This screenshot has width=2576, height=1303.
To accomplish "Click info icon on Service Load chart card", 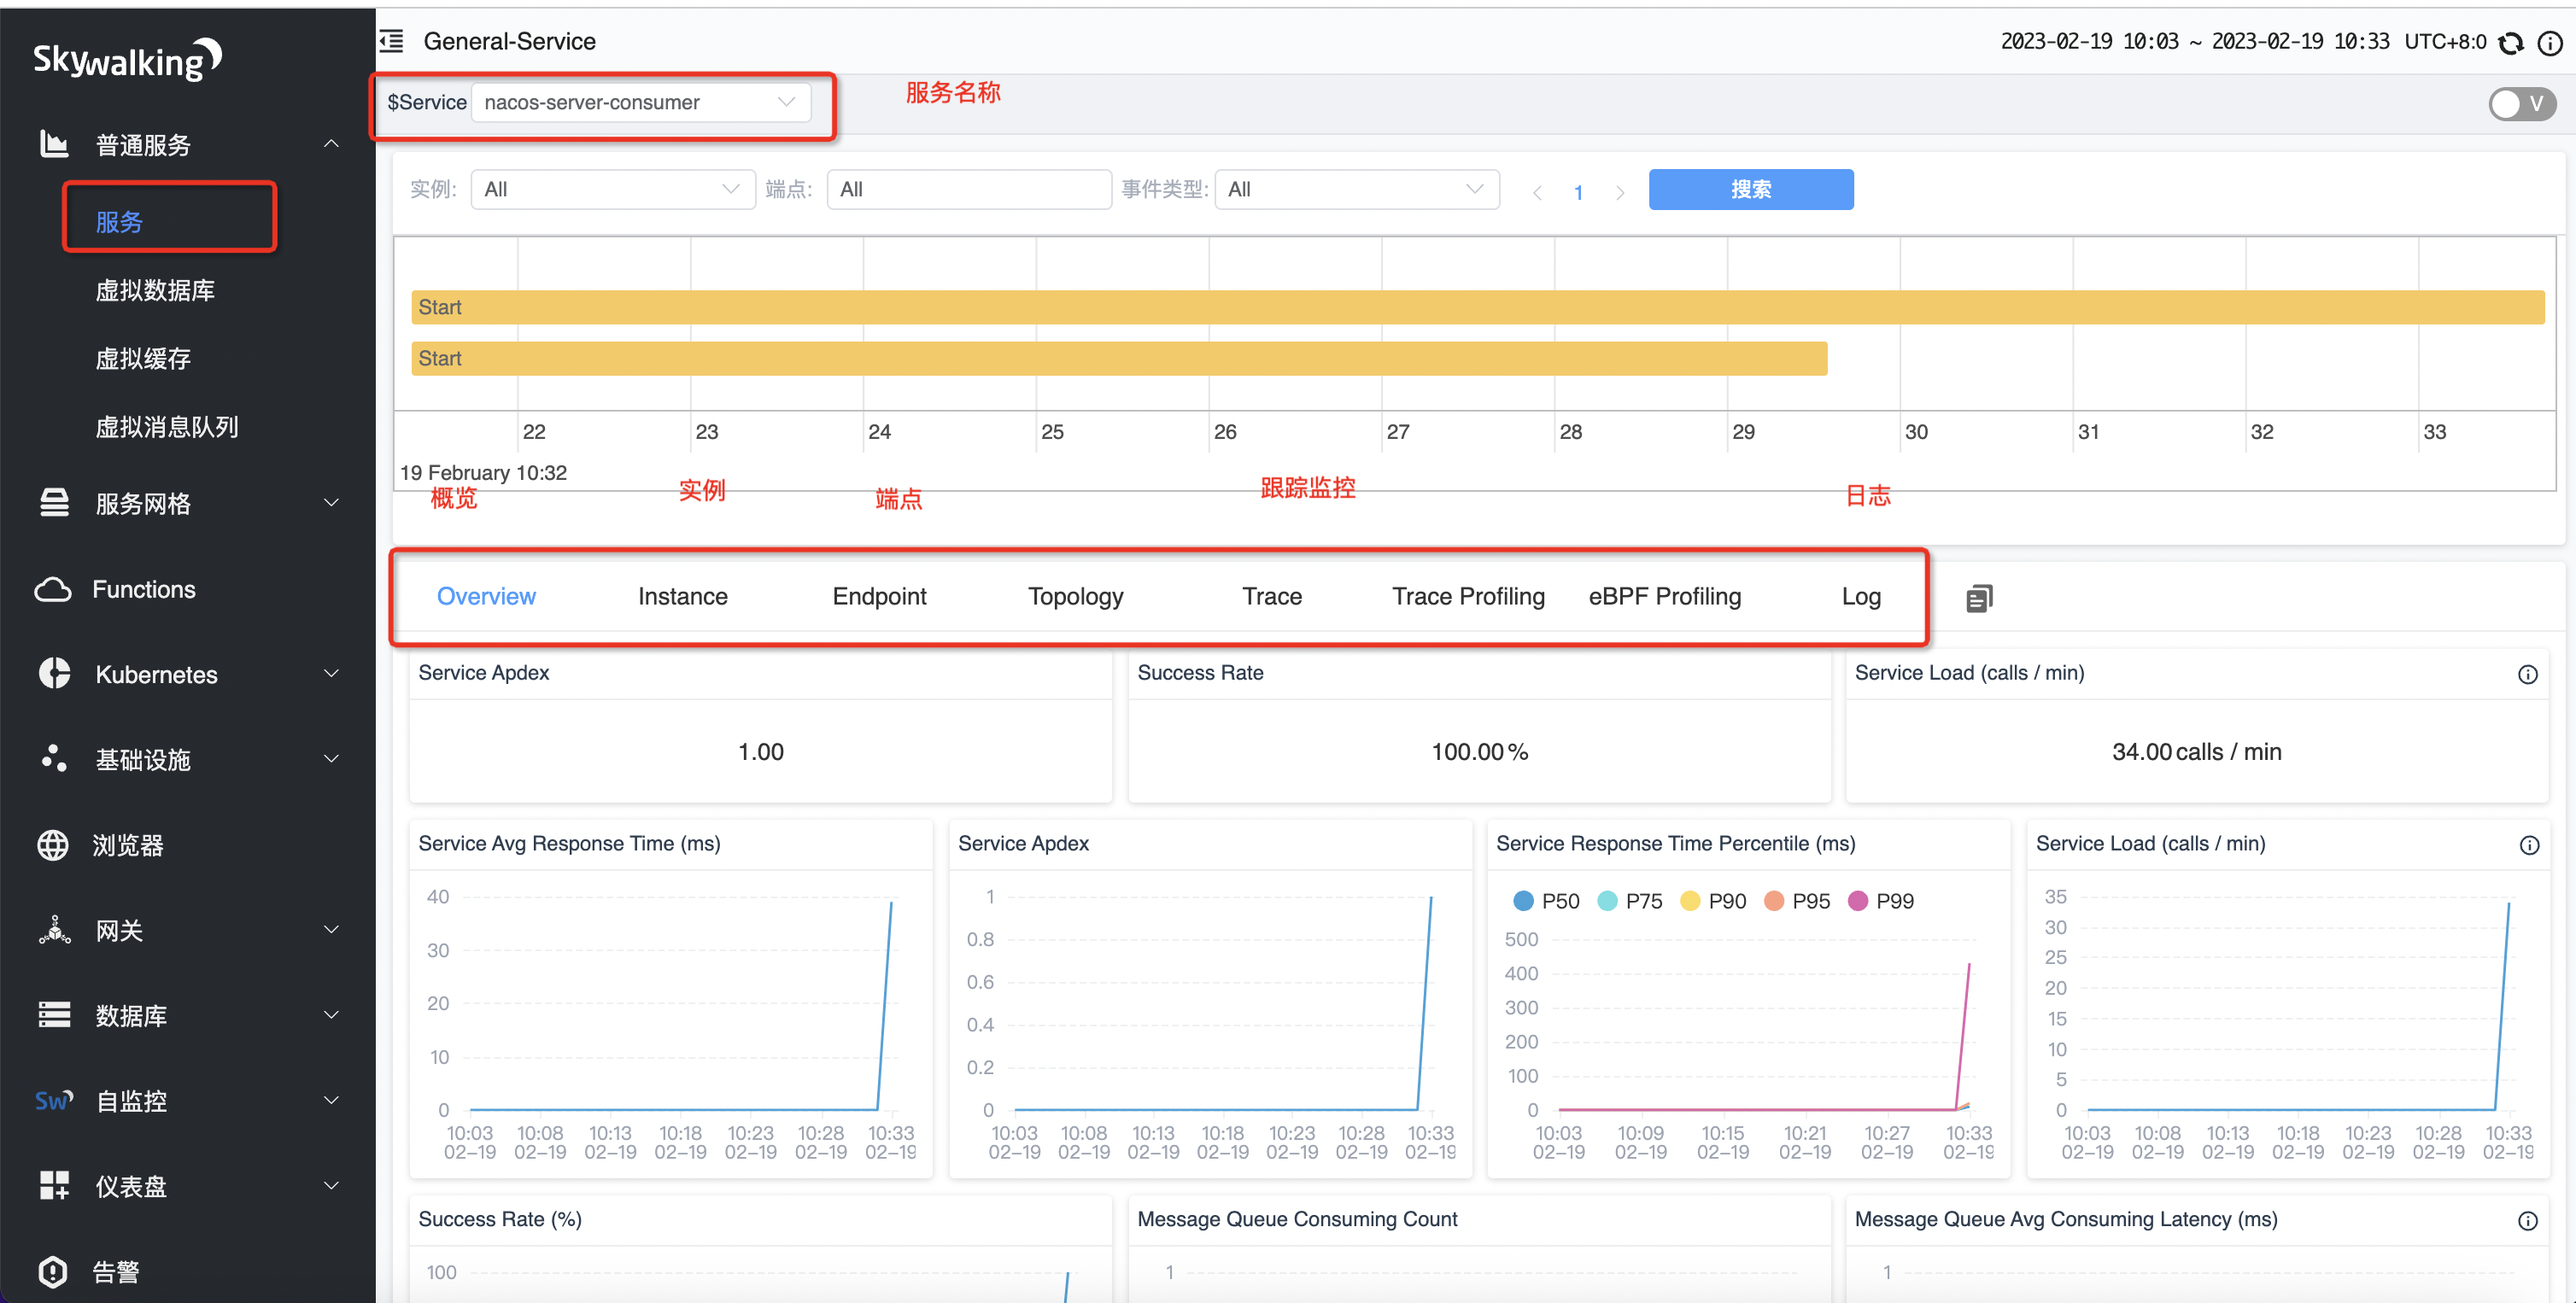I will tap(2530, 845).
